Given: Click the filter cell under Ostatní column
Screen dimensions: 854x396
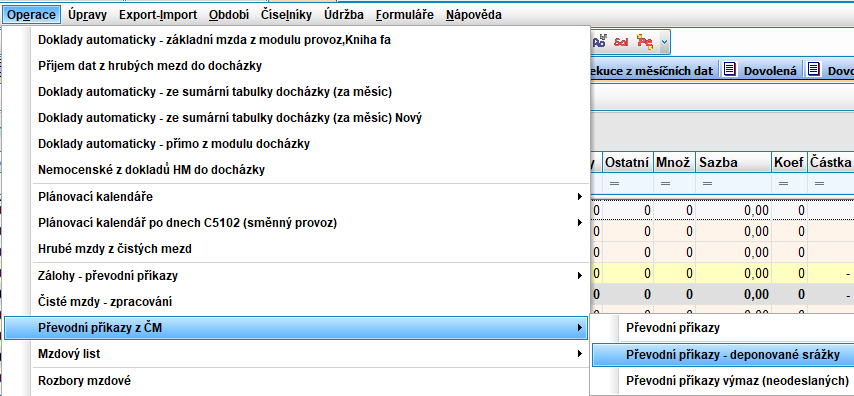Looking at the screenshot, I should 627,184.
